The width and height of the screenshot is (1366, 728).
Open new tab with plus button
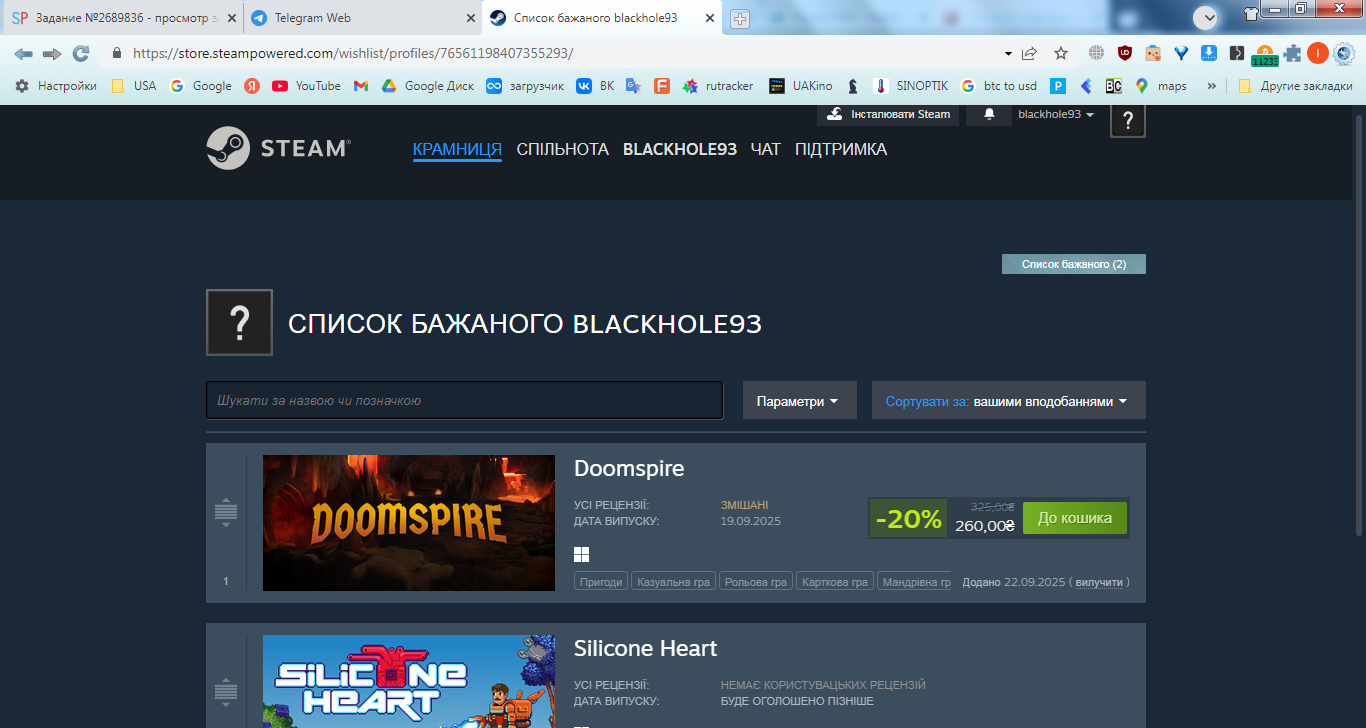coord(740,19)
